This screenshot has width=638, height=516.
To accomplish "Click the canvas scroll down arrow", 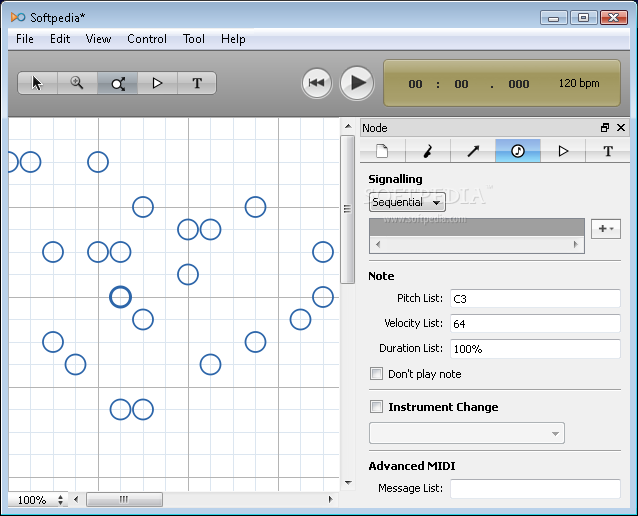I will (348, 483).
